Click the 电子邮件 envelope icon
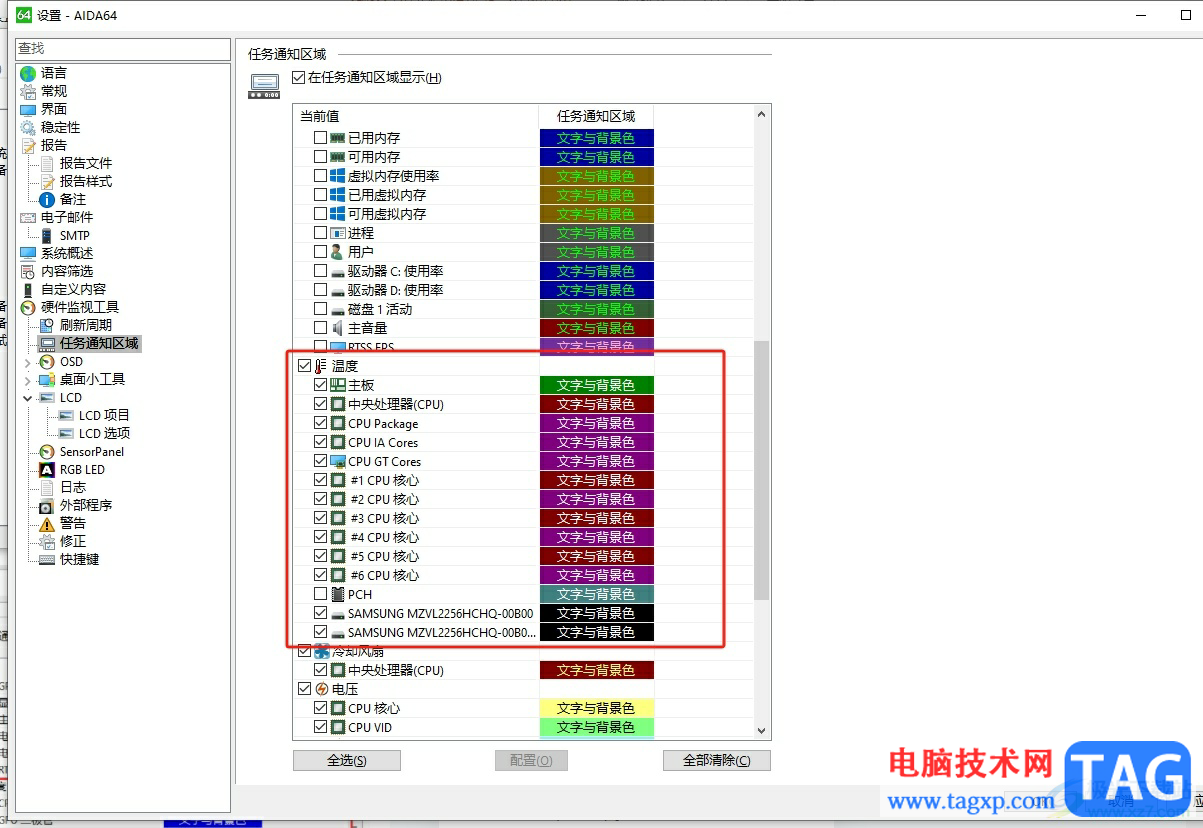The width and height of the screenshot is (1203, 828). click(28, 217)
